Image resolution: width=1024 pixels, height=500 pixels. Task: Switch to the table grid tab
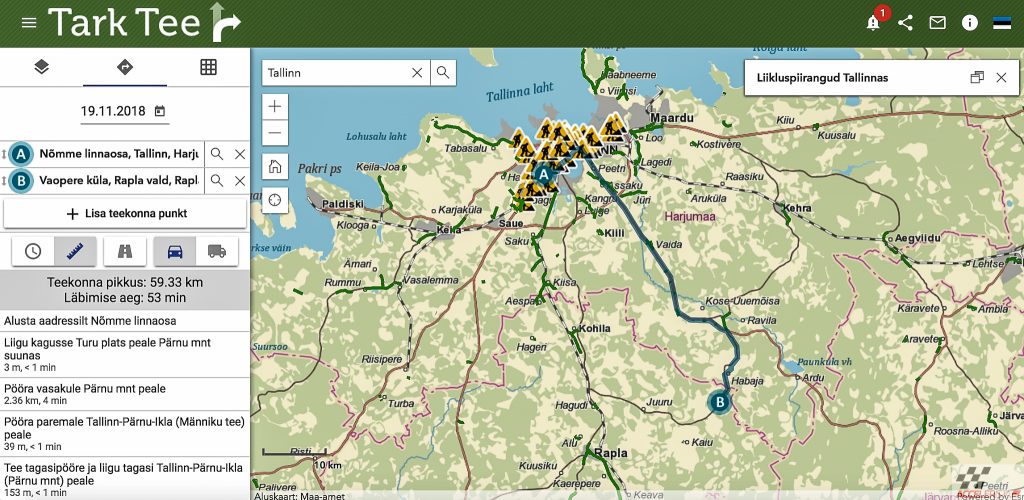[x=208, y=67]
